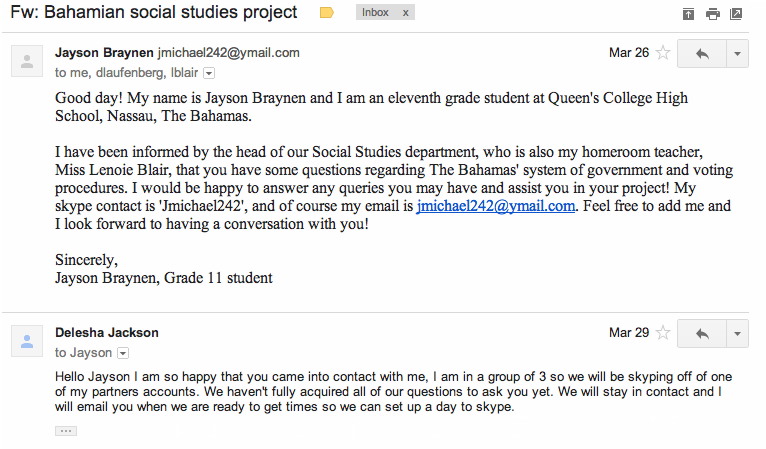Collapse all messages icon at top
766x449 pixels.
pyautogui.click(x=688, y=14)
